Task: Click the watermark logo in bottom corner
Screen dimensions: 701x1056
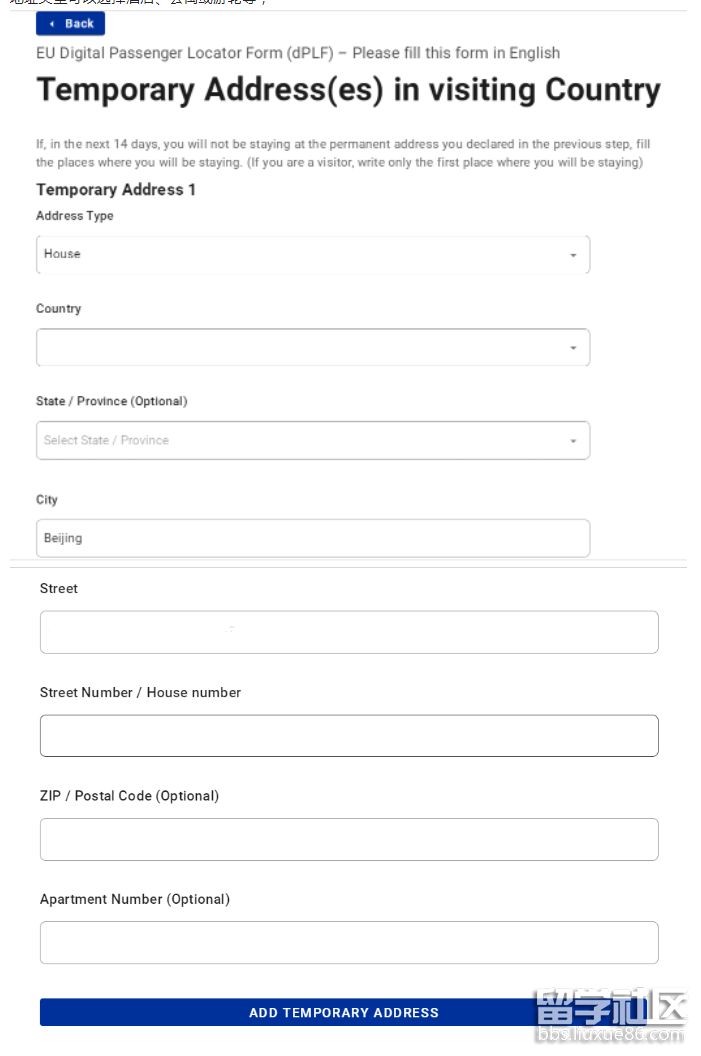Action: (x=610, y=1005)
